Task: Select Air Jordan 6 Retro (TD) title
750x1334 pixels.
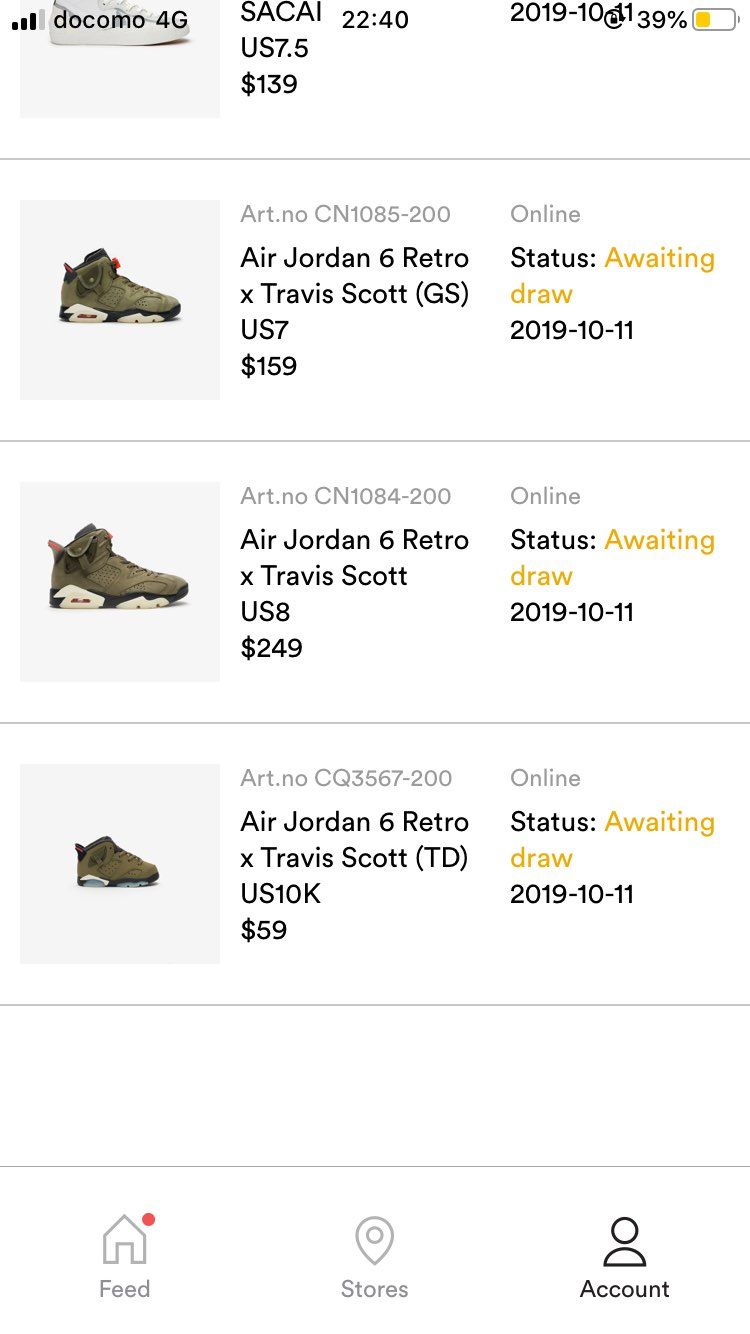Action: (x=355, y=840)
